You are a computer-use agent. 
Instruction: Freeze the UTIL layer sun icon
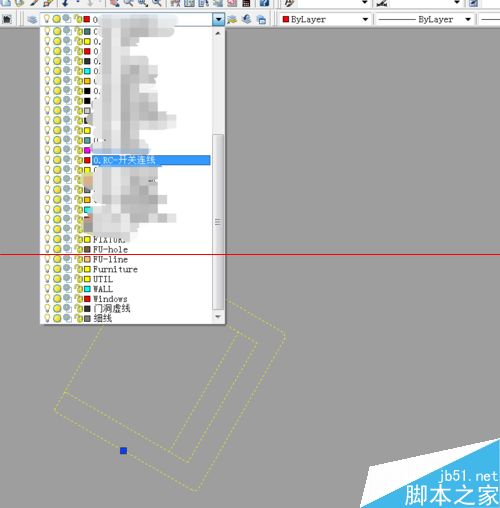(x=57, y=279)
